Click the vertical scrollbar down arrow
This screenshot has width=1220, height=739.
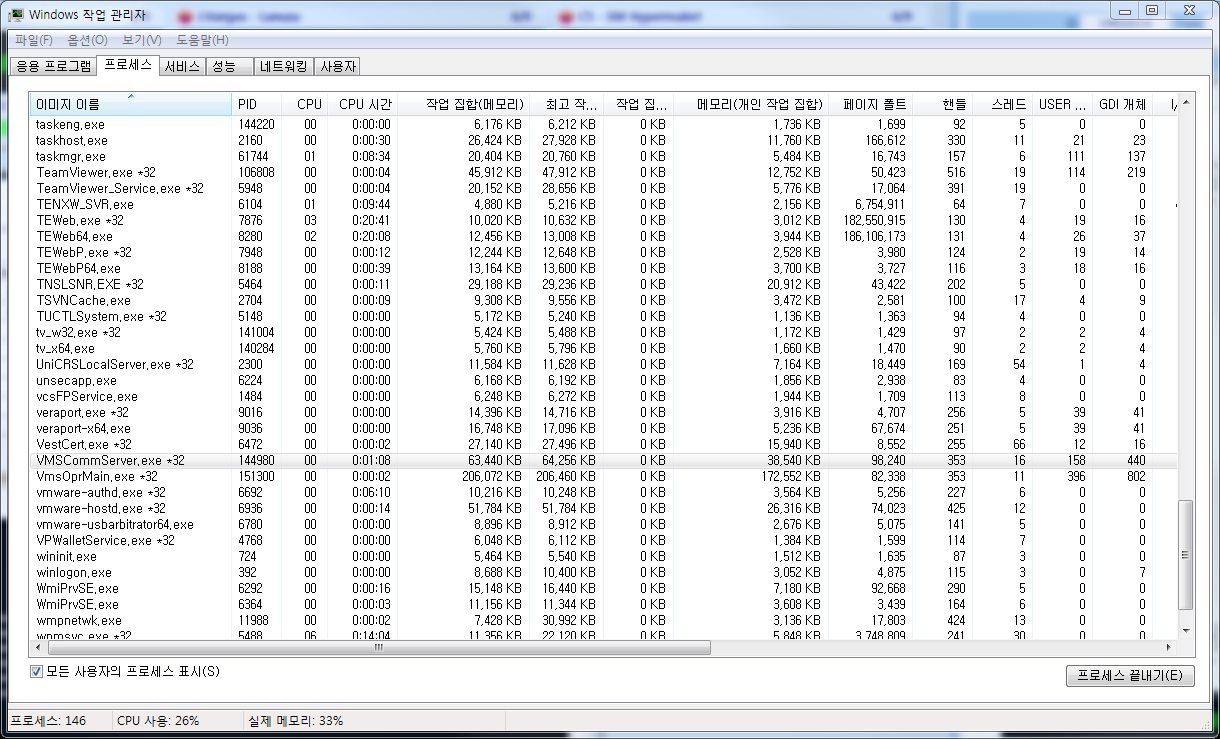[x=1187, y=631]
